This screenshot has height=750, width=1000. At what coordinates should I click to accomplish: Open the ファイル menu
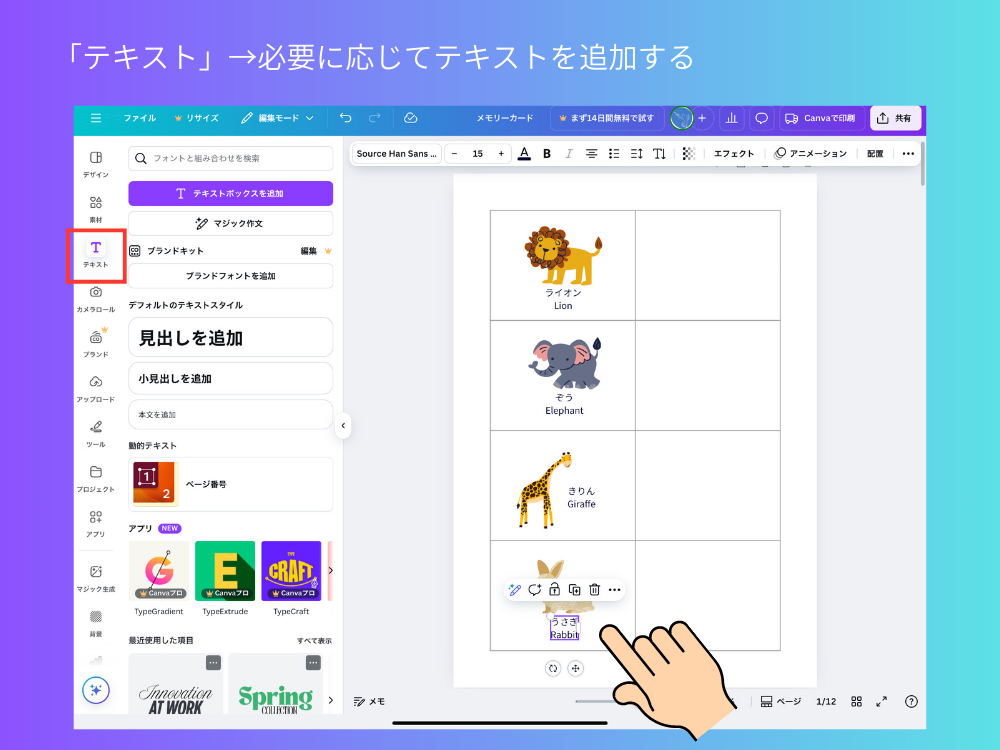(140, 117)
